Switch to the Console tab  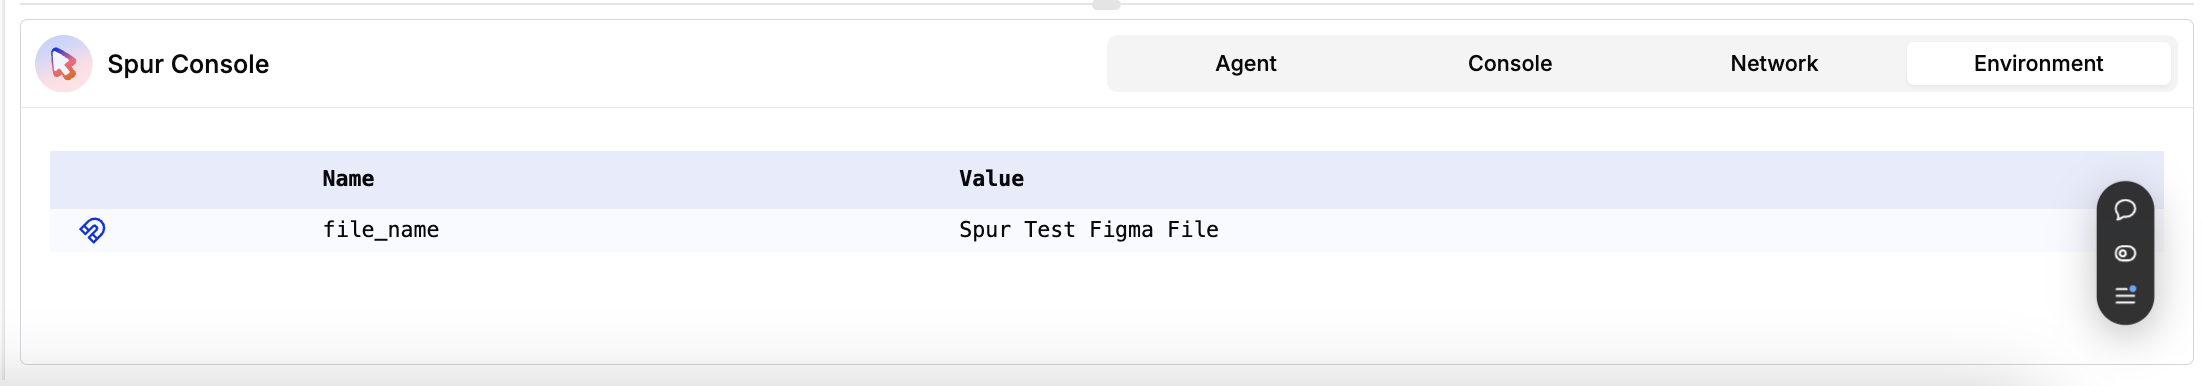tap(1510, 64)
